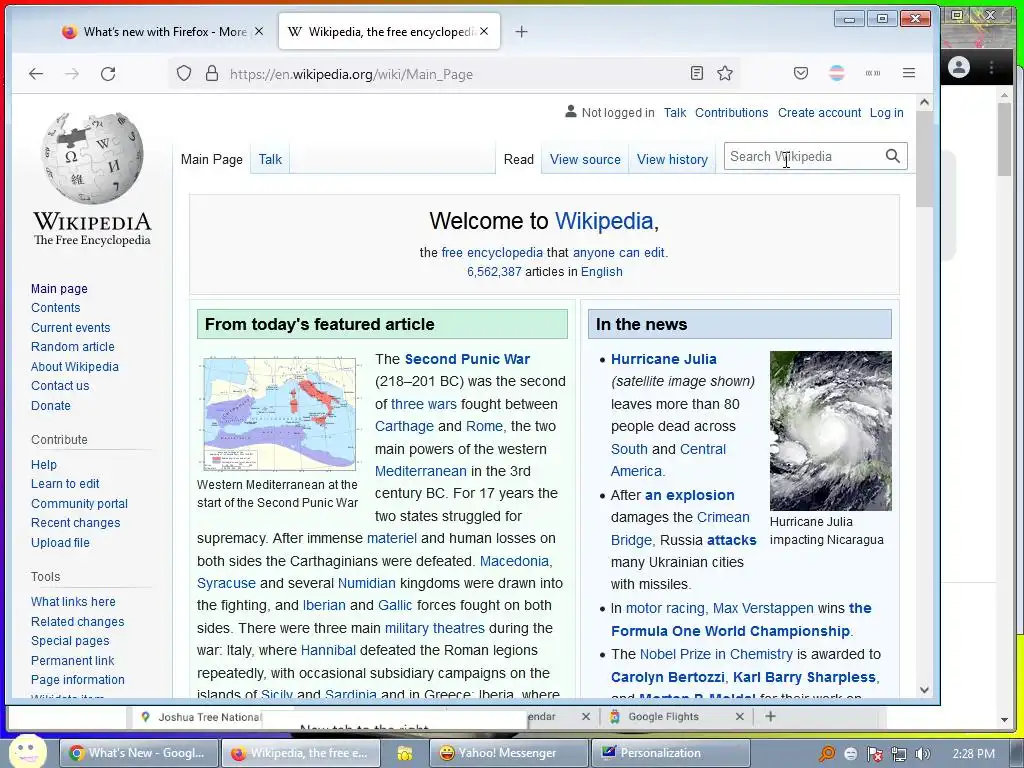Click the padlock site security icon

tap(212, 73)
